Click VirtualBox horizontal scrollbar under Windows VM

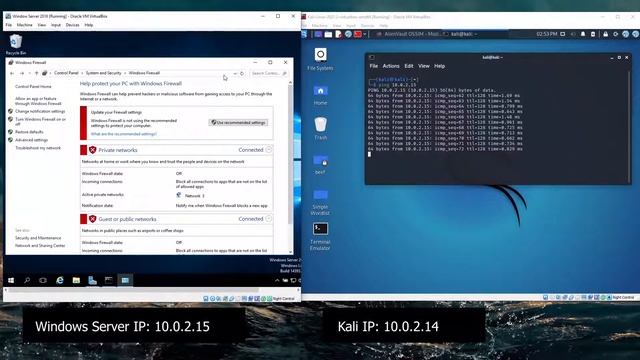(x=133, y=290)
